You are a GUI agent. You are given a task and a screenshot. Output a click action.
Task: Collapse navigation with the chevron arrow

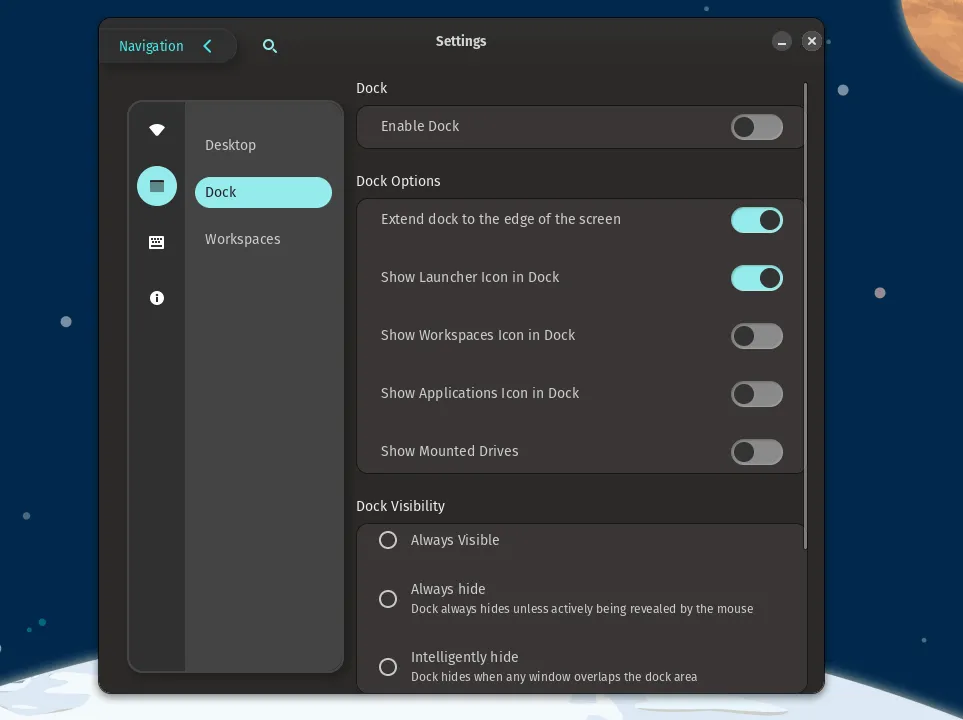tap(208, 46)
